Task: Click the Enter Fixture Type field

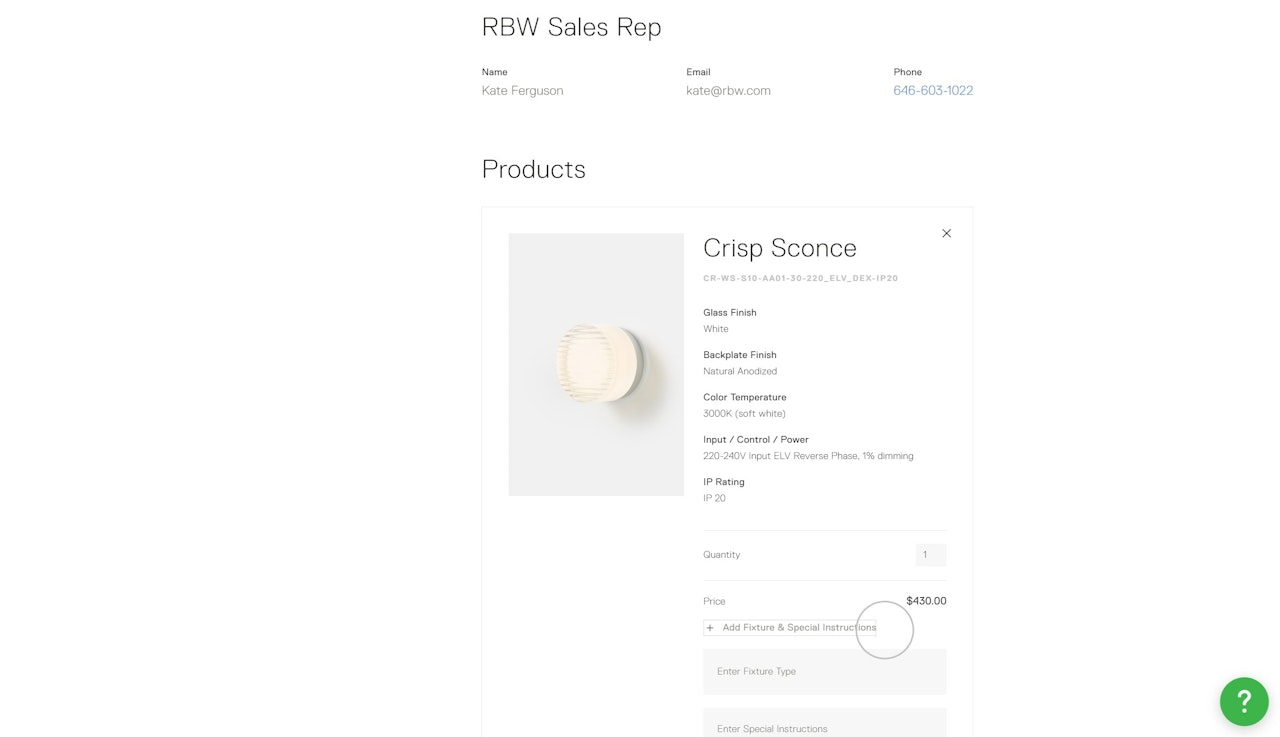Action: point(824,672)
